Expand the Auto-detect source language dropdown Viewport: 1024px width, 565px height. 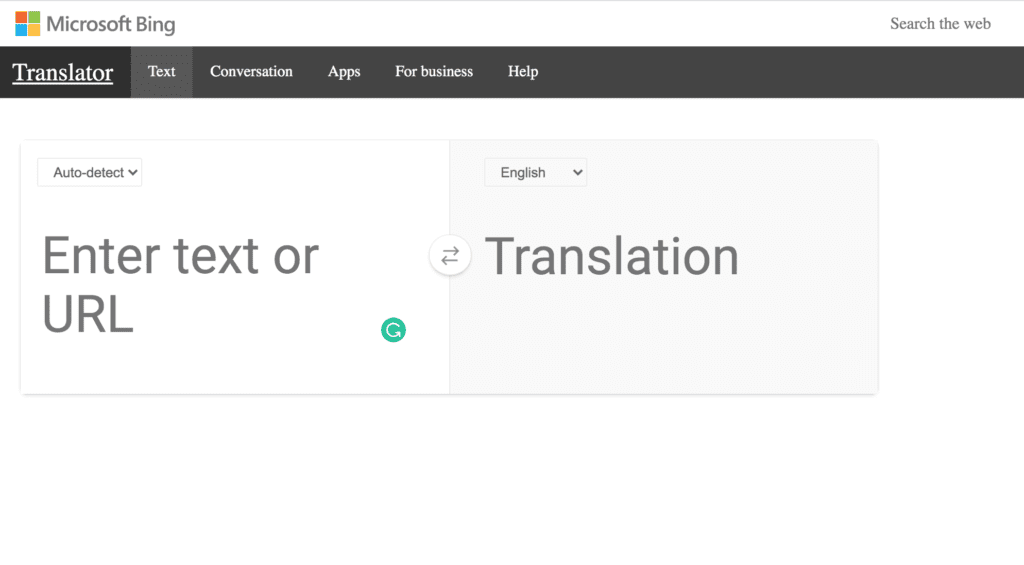(89, 172)
